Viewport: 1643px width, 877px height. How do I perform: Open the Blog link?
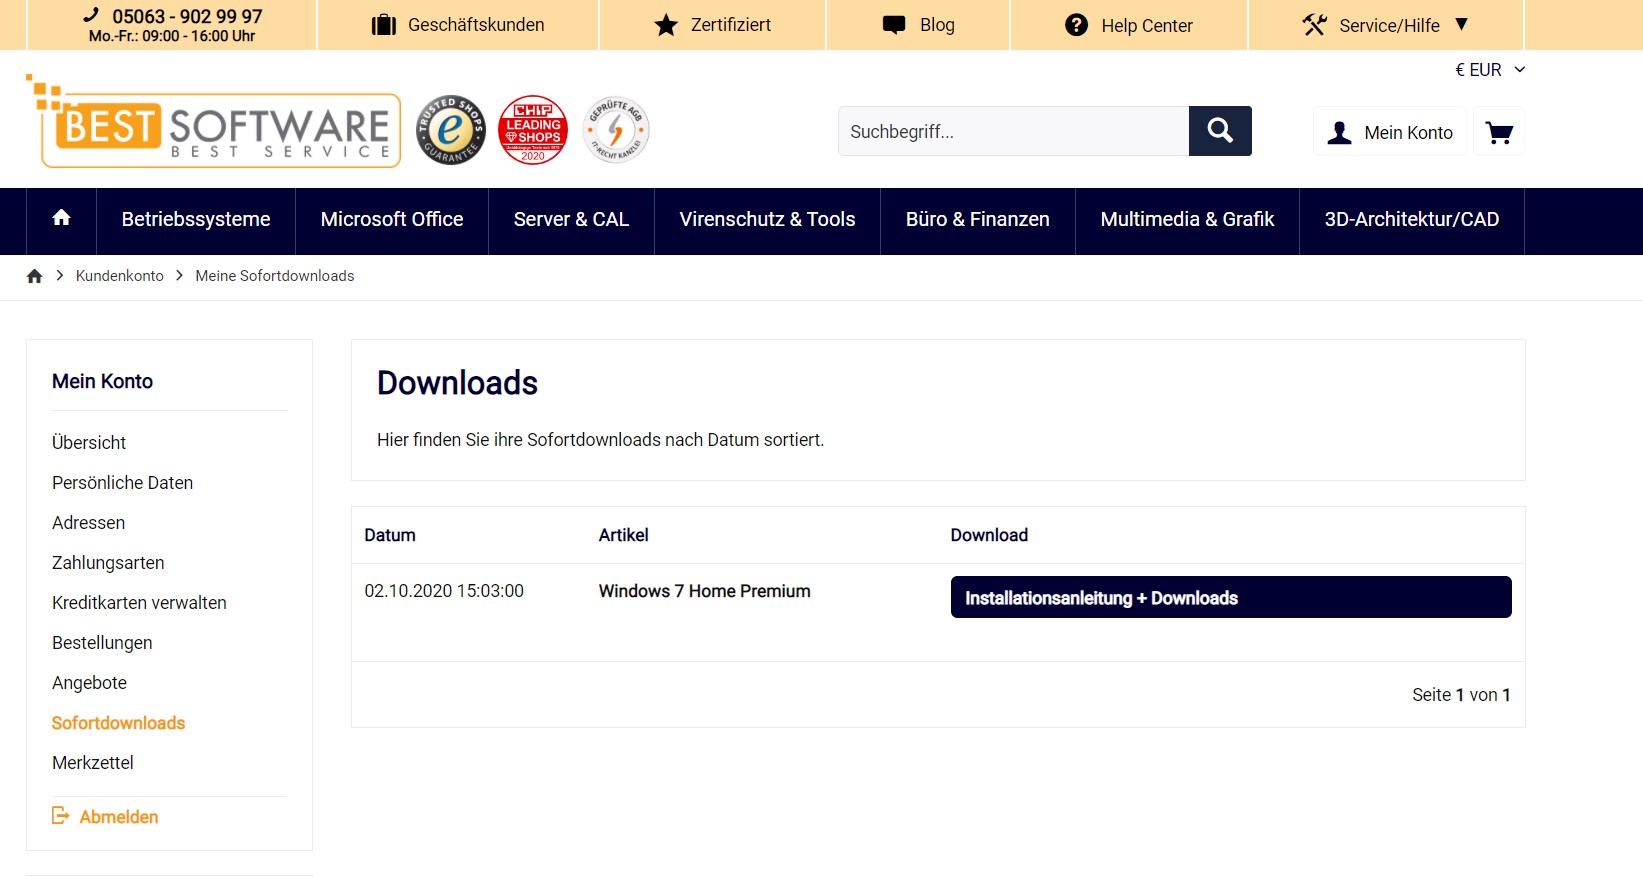pos(937,25)
